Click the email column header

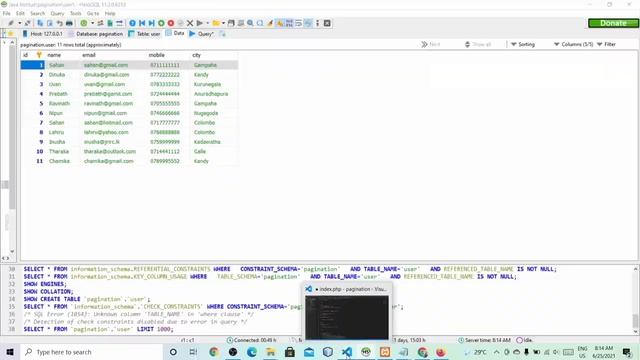113,55
